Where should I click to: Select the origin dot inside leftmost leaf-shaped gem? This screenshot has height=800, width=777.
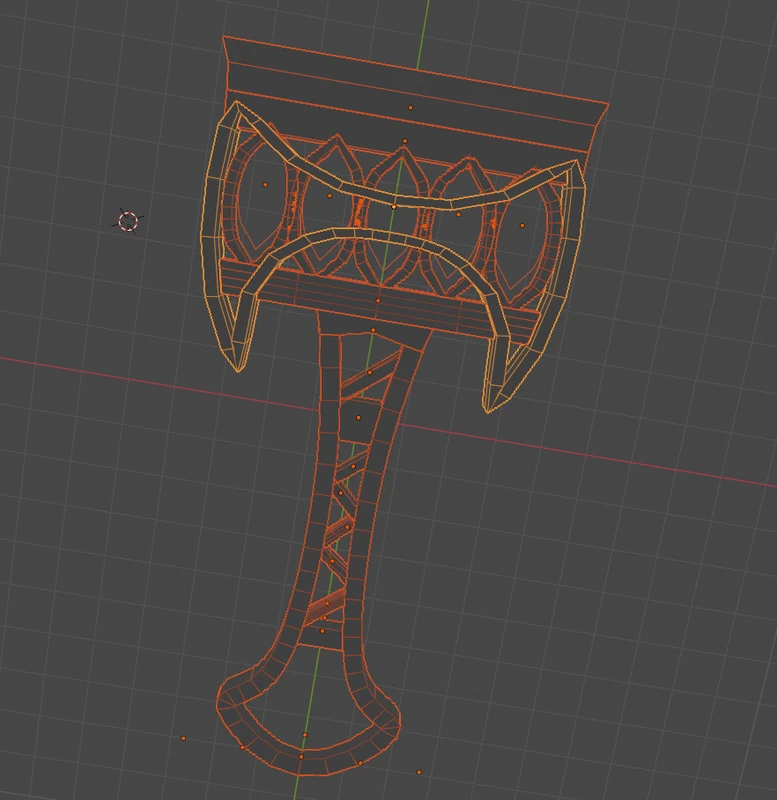coord(265,185)
